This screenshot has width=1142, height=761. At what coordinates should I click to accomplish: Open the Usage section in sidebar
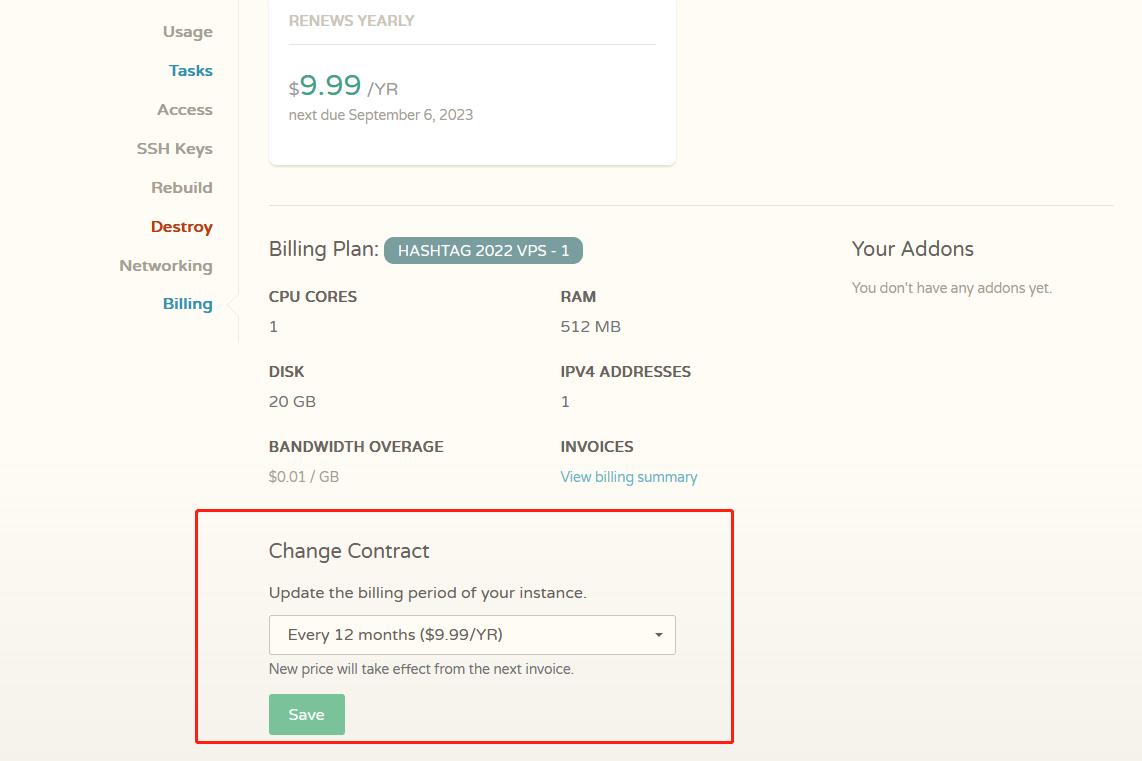(x=187, y=32)
